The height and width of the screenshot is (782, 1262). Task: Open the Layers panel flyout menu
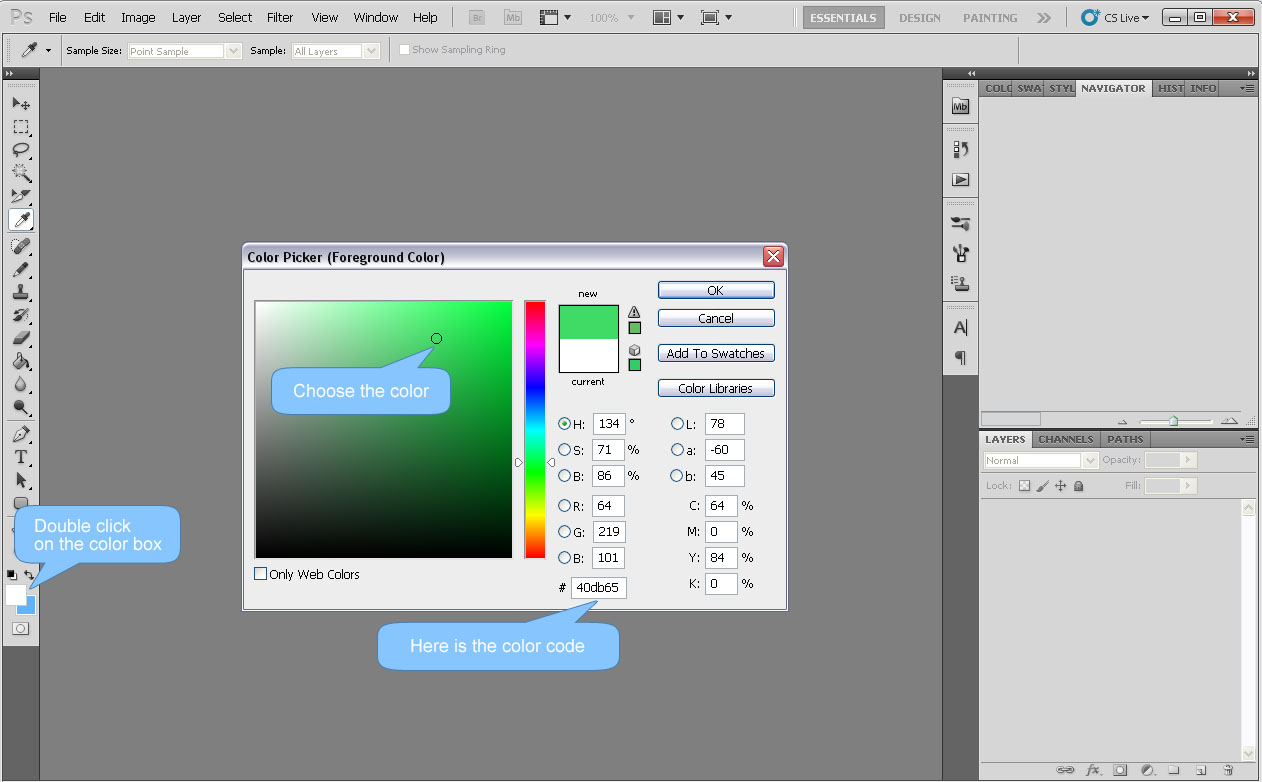click(x=1247, y=439)
